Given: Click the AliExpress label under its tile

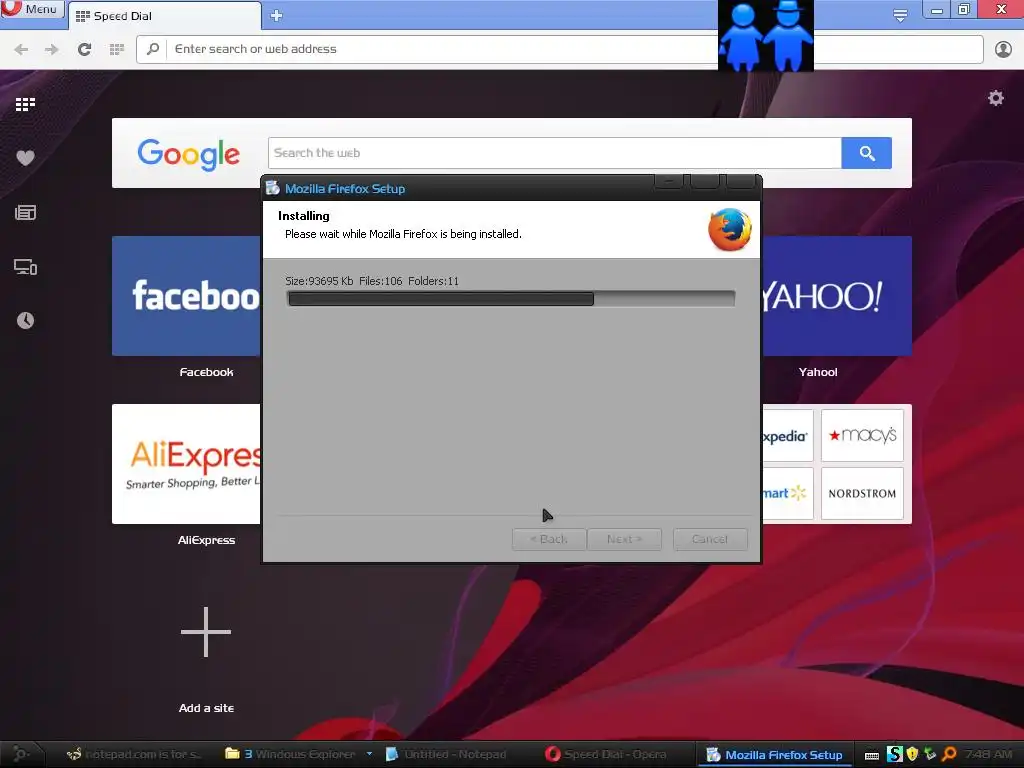Looking at the screenshot, I should point(206,540).
